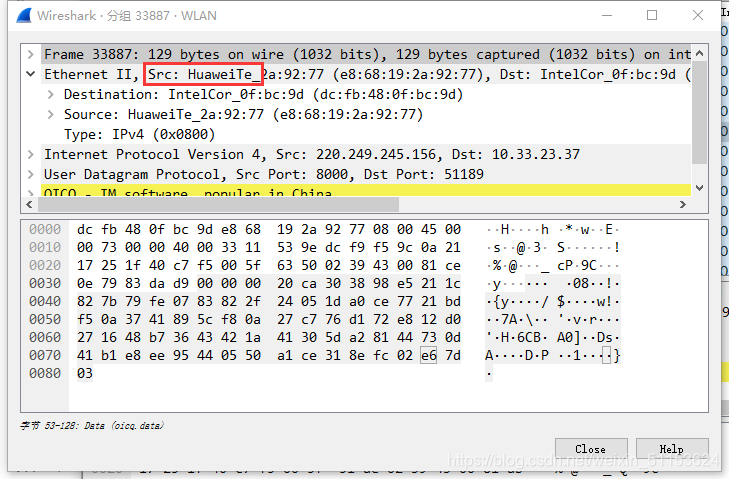The height and width of the screenshot is (479, 729).
Task: Click hex offset 0020 in bytes pane
Action: point(45,266)
